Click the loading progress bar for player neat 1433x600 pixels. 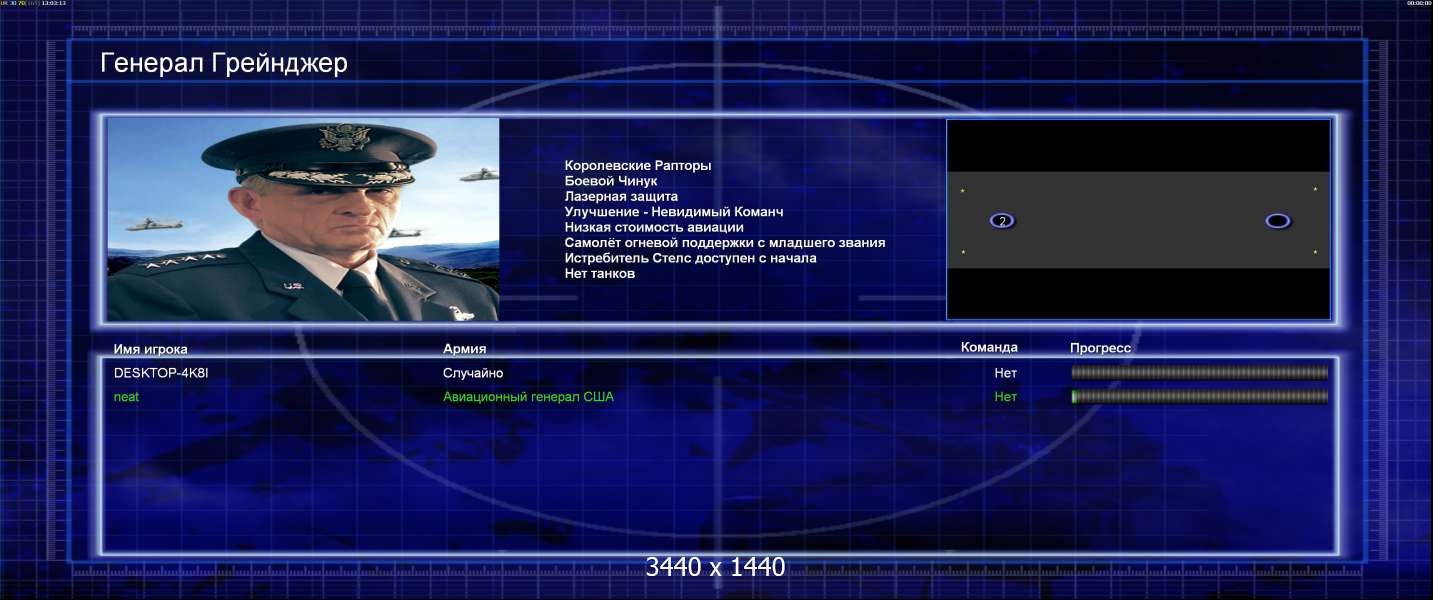coord(1200,397)
